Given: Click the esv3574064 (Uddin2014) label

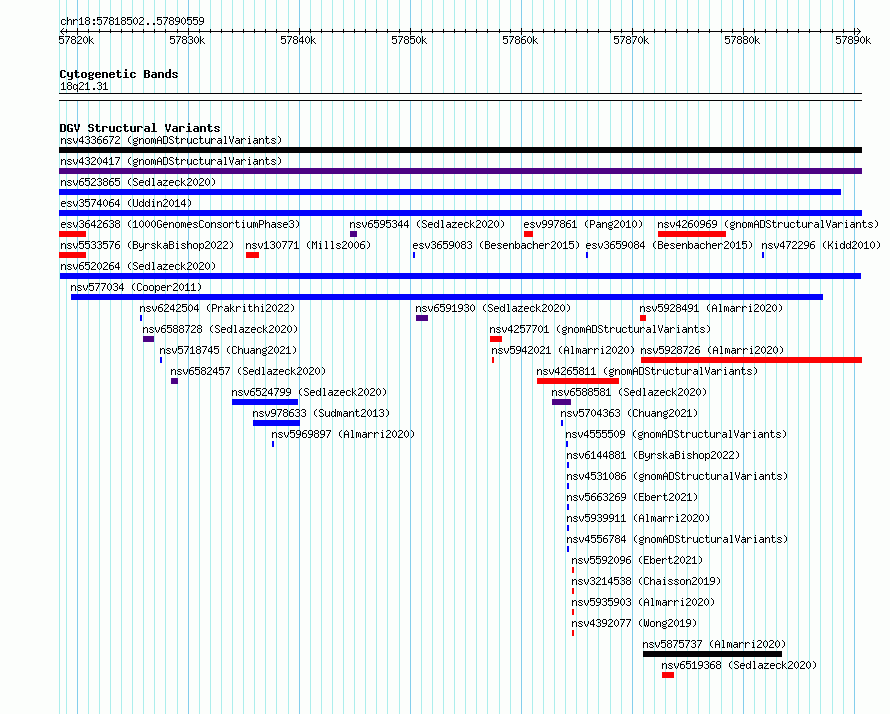Looking at the screenshot, I should tap(126, 203).
